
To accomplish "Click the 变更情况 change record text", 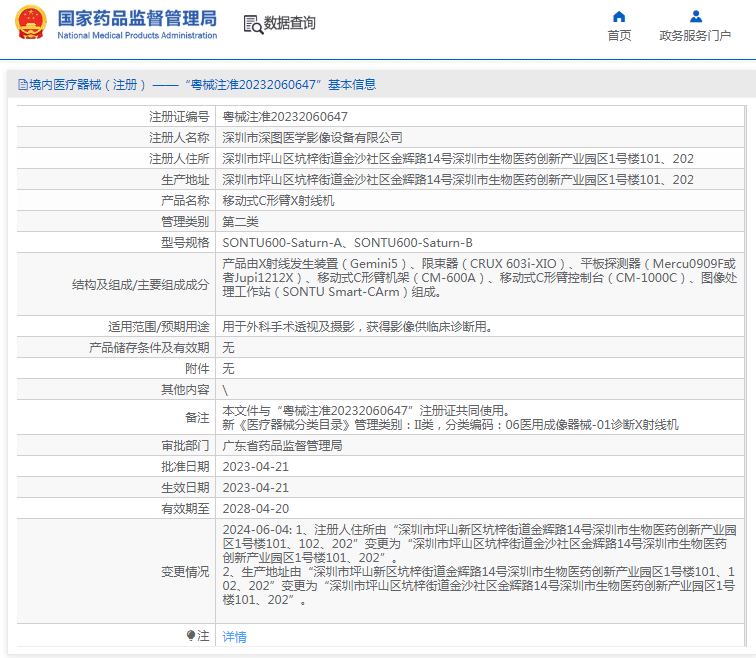I will 479,565.
